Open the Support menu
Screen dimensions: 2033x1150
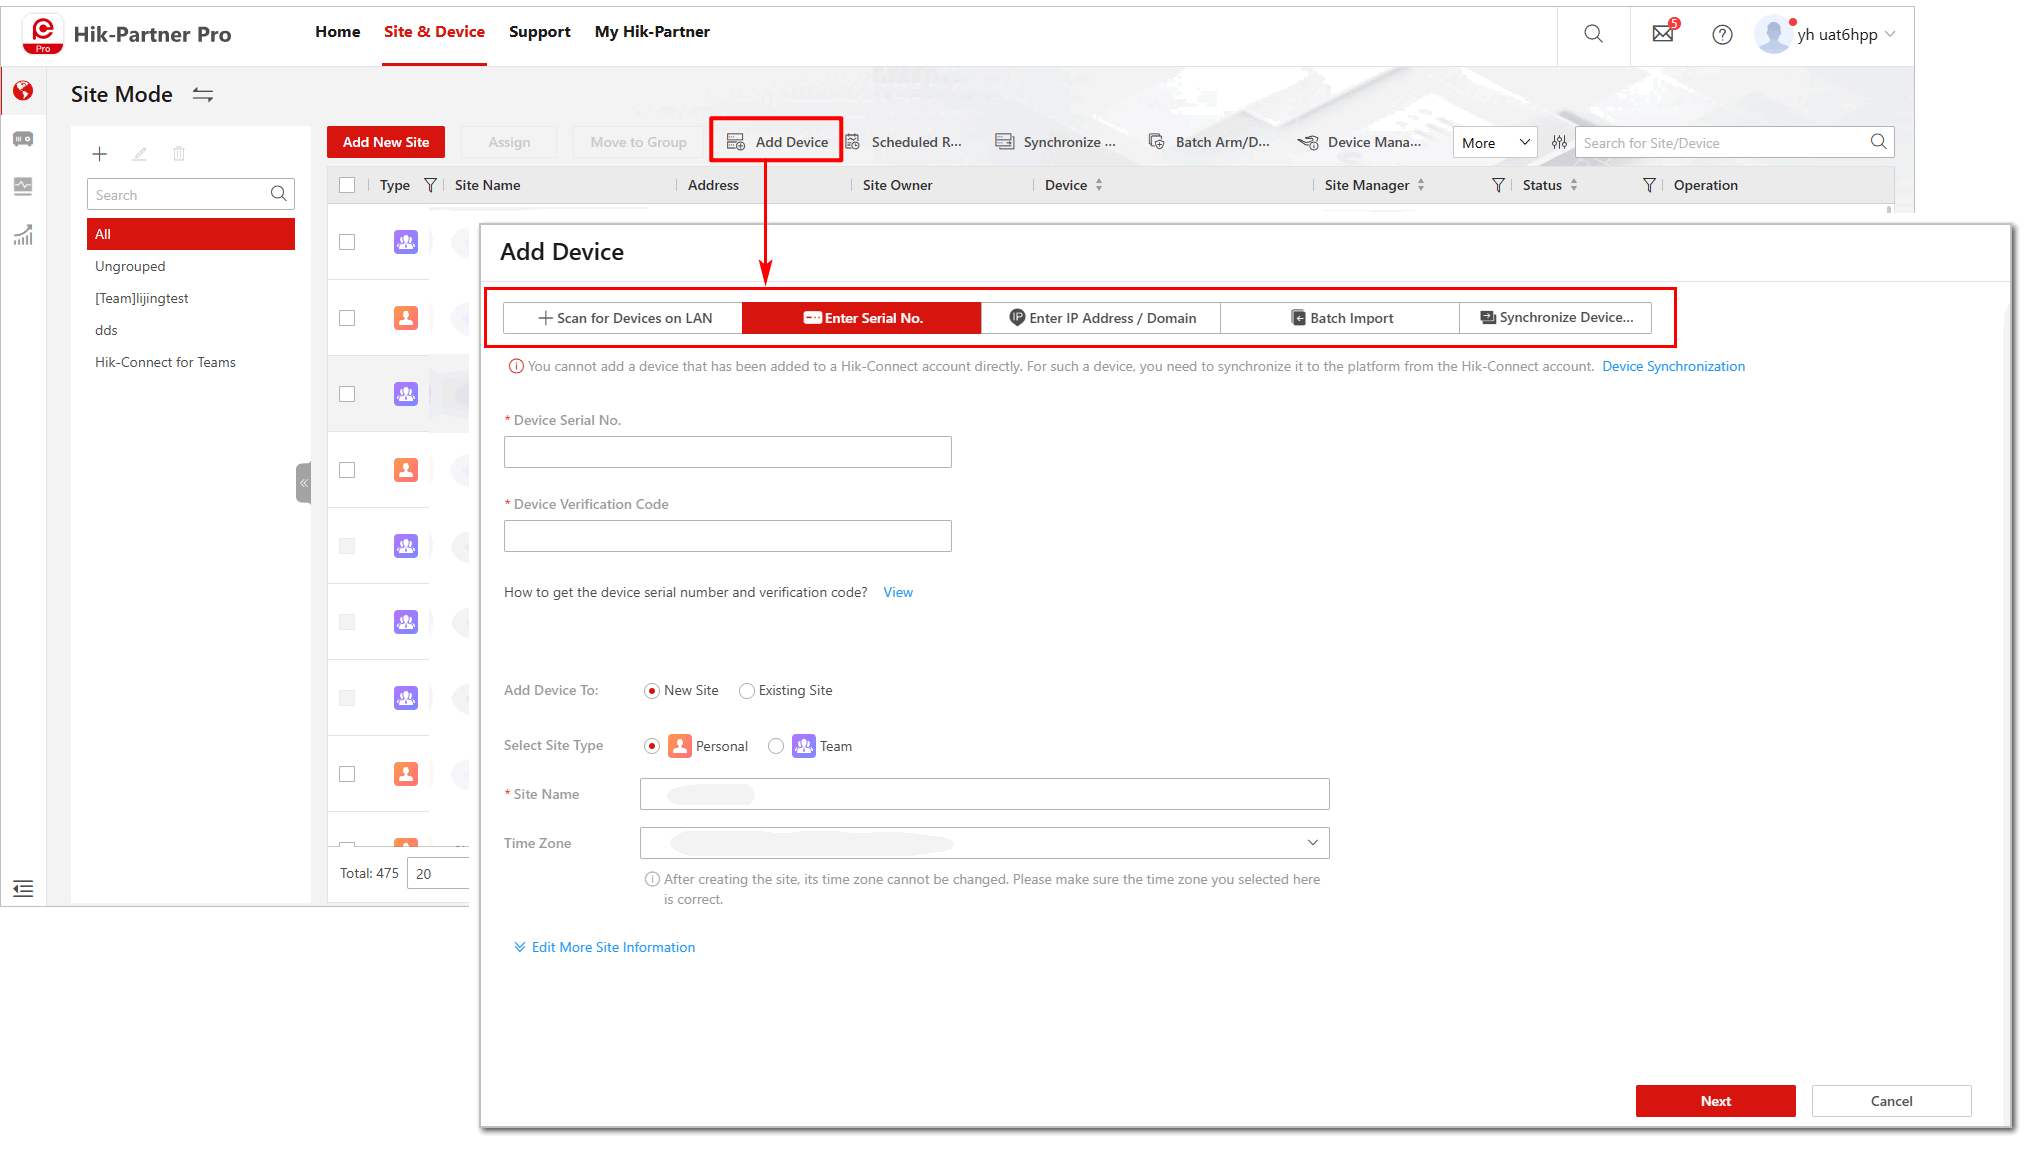[540, 32]
